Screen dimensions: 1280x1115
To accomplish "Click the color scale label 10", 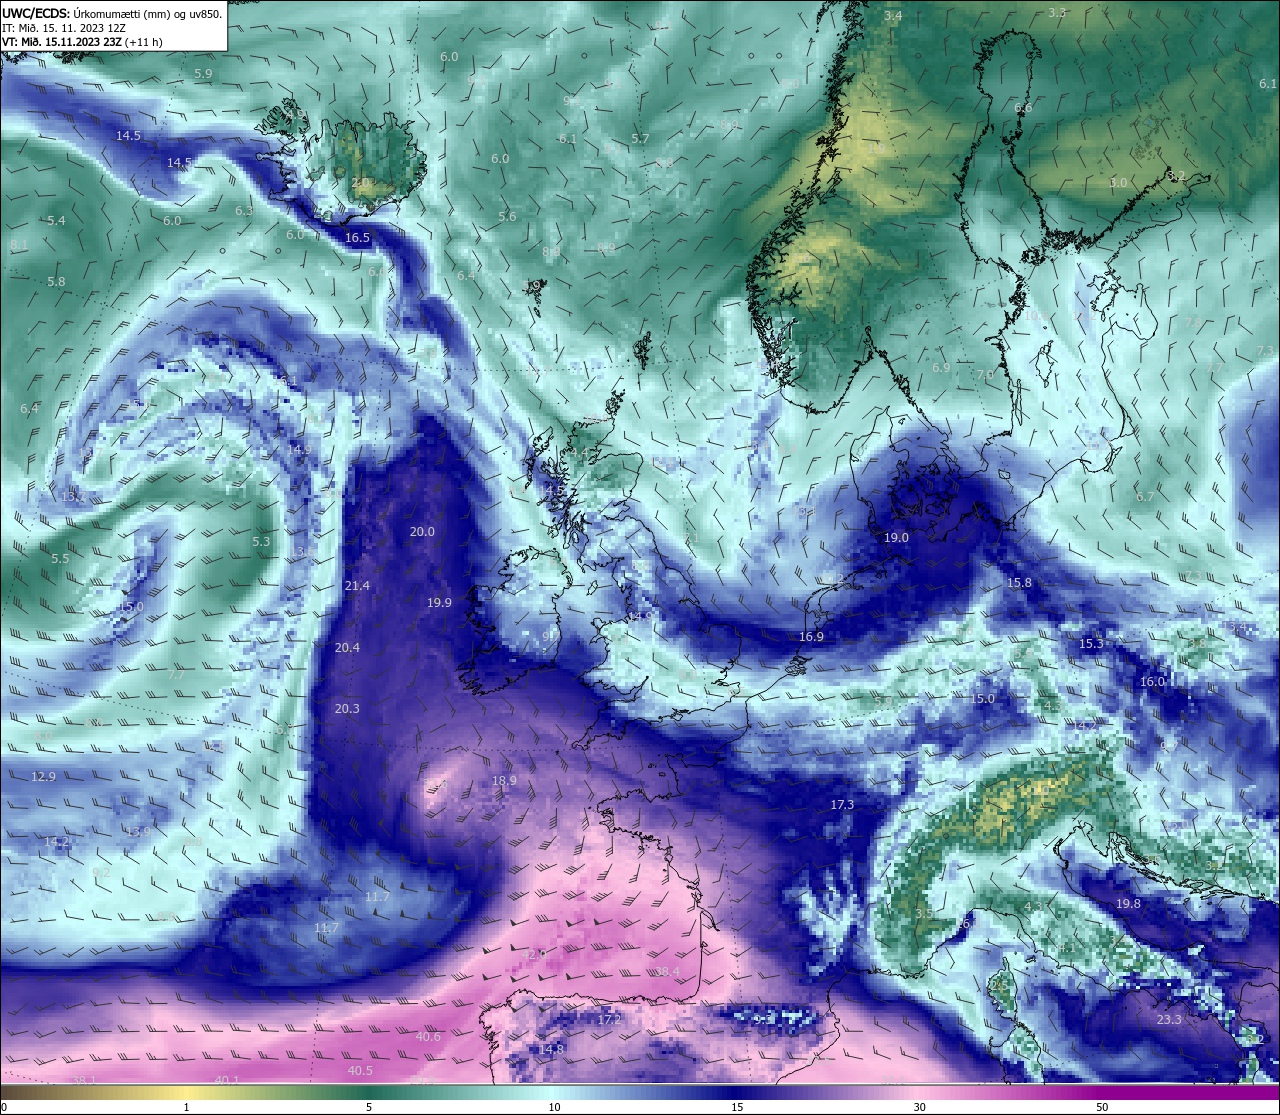I will [x=553, y=1107].
